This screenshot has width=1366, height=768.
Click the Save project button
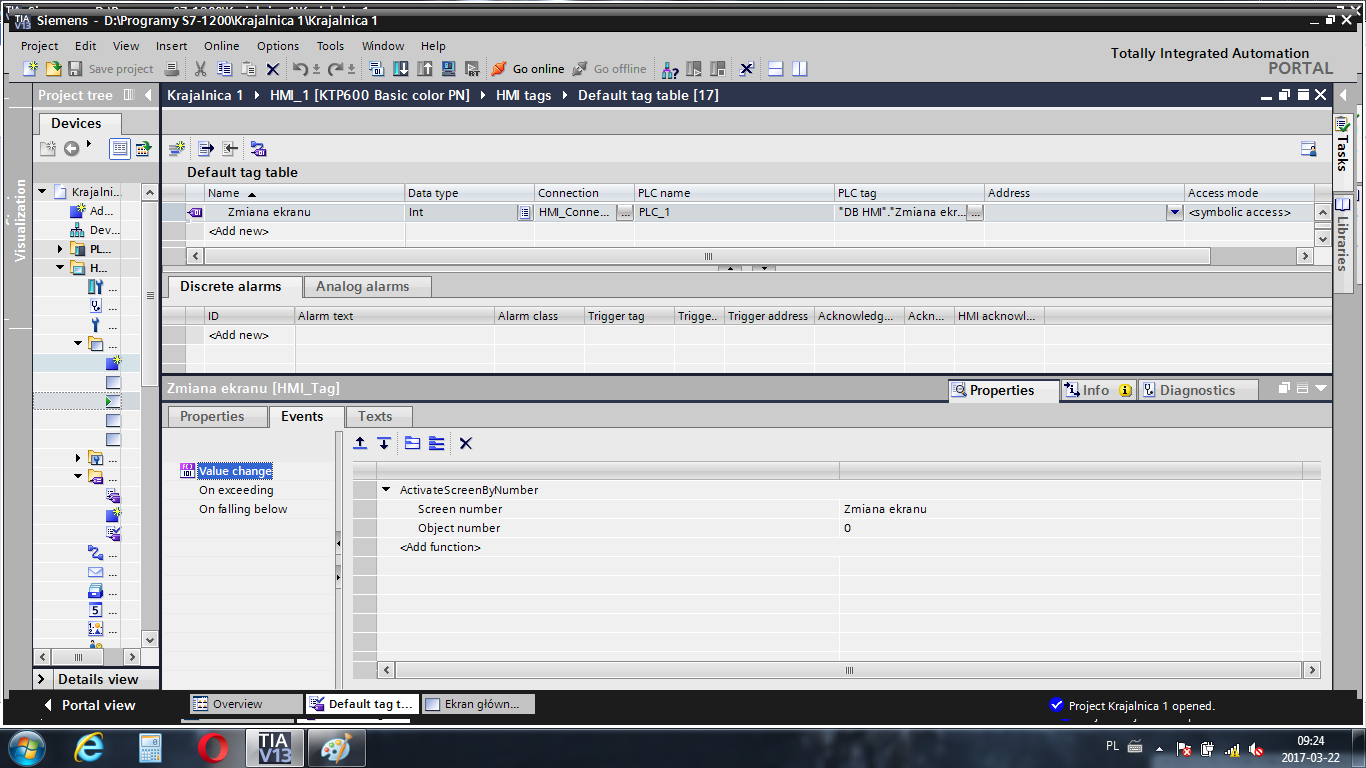pyautogui.click(x=111, y=69)
